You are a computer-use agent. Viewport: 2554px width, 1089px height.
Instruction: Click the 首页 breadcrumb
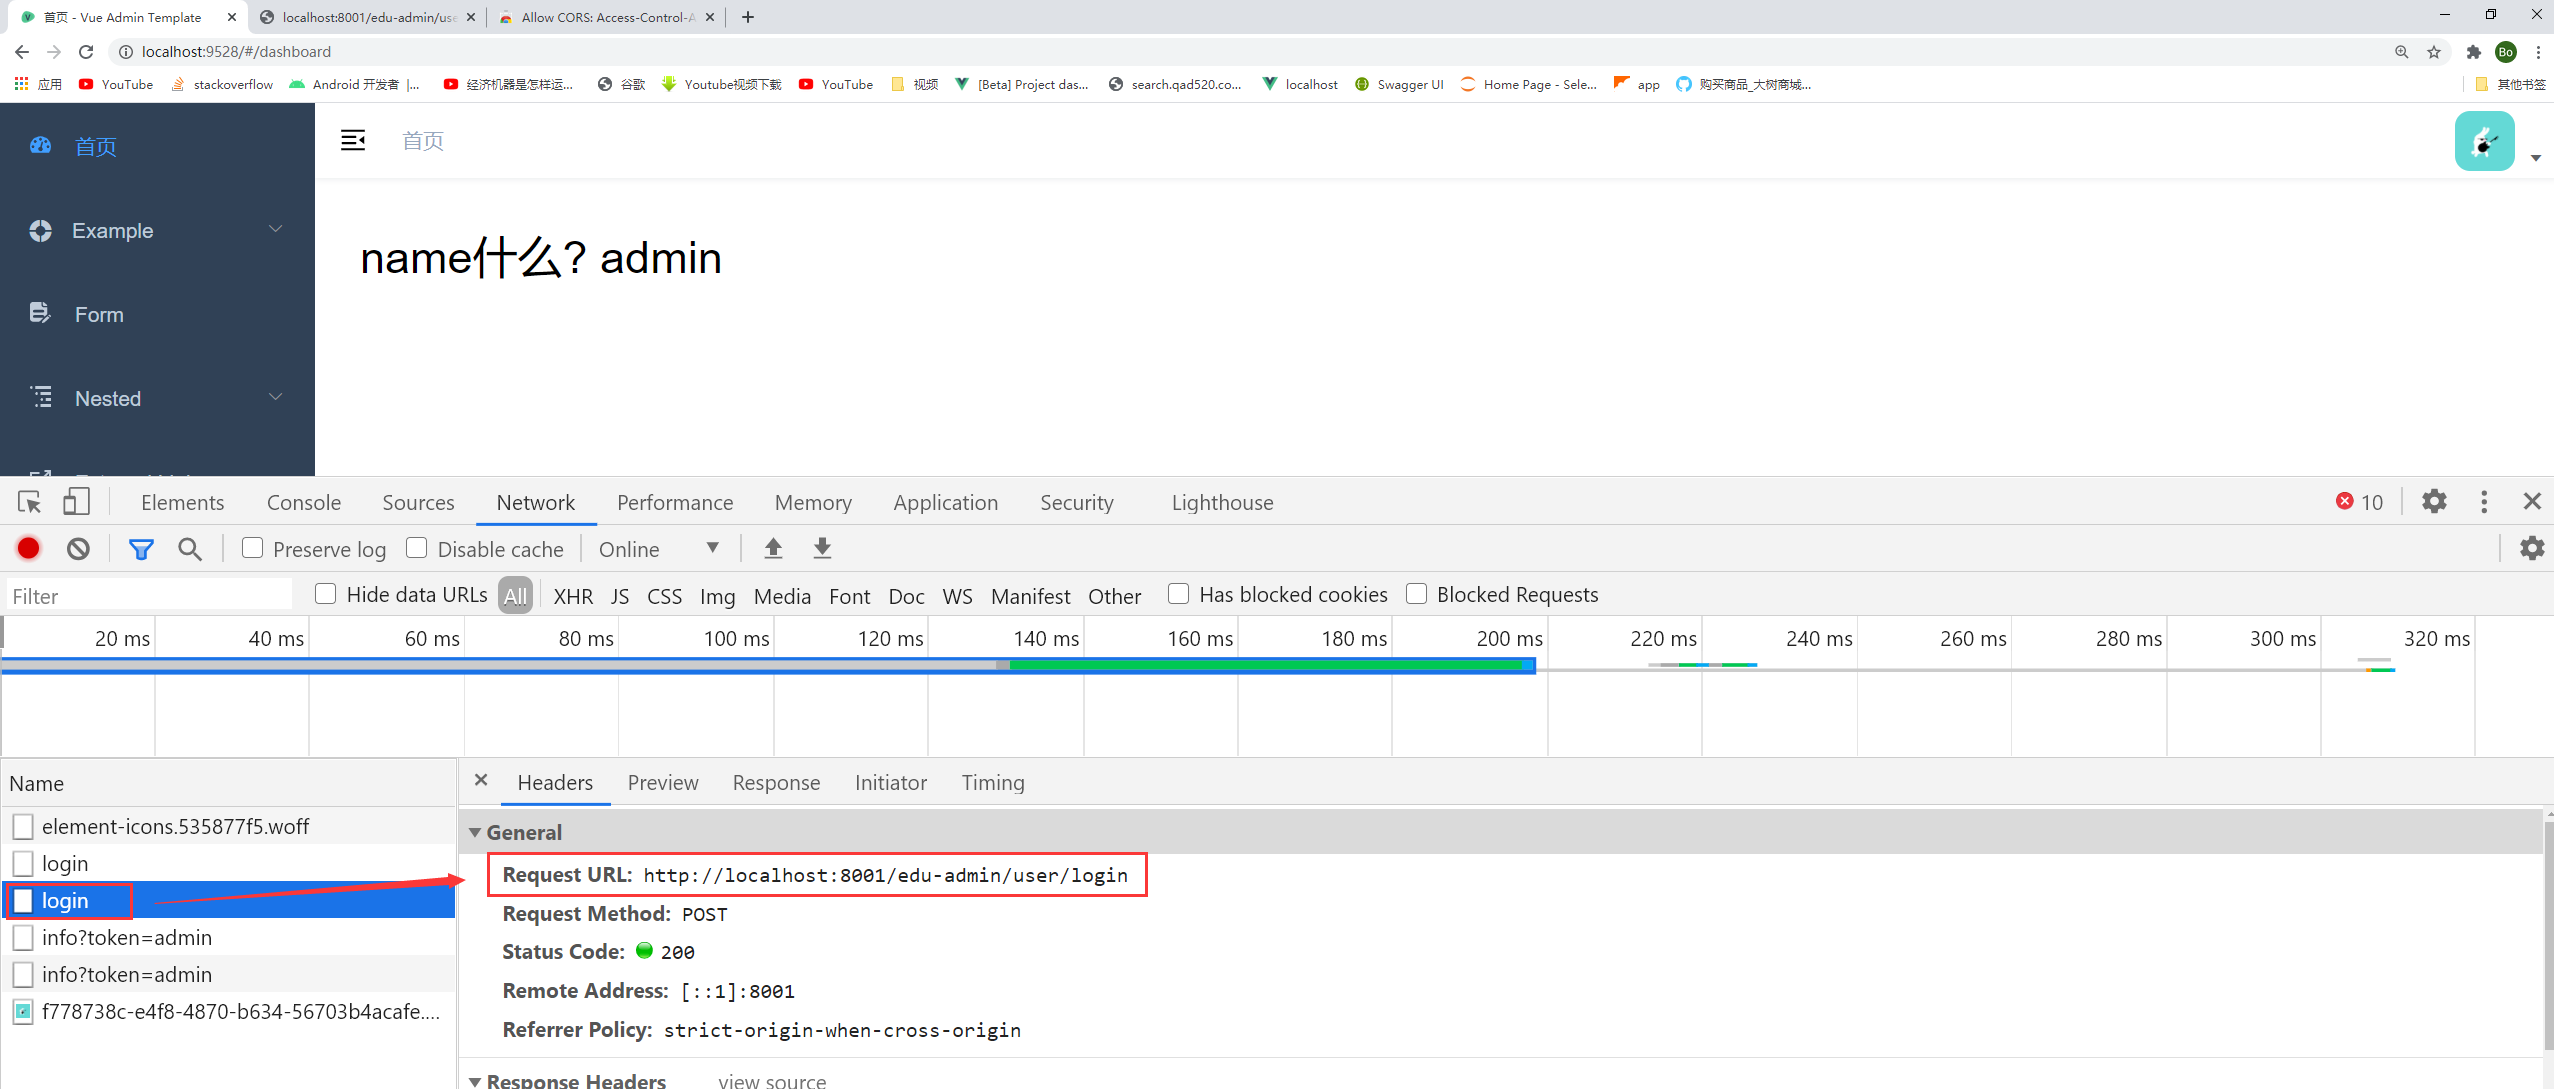pos(423,141)
